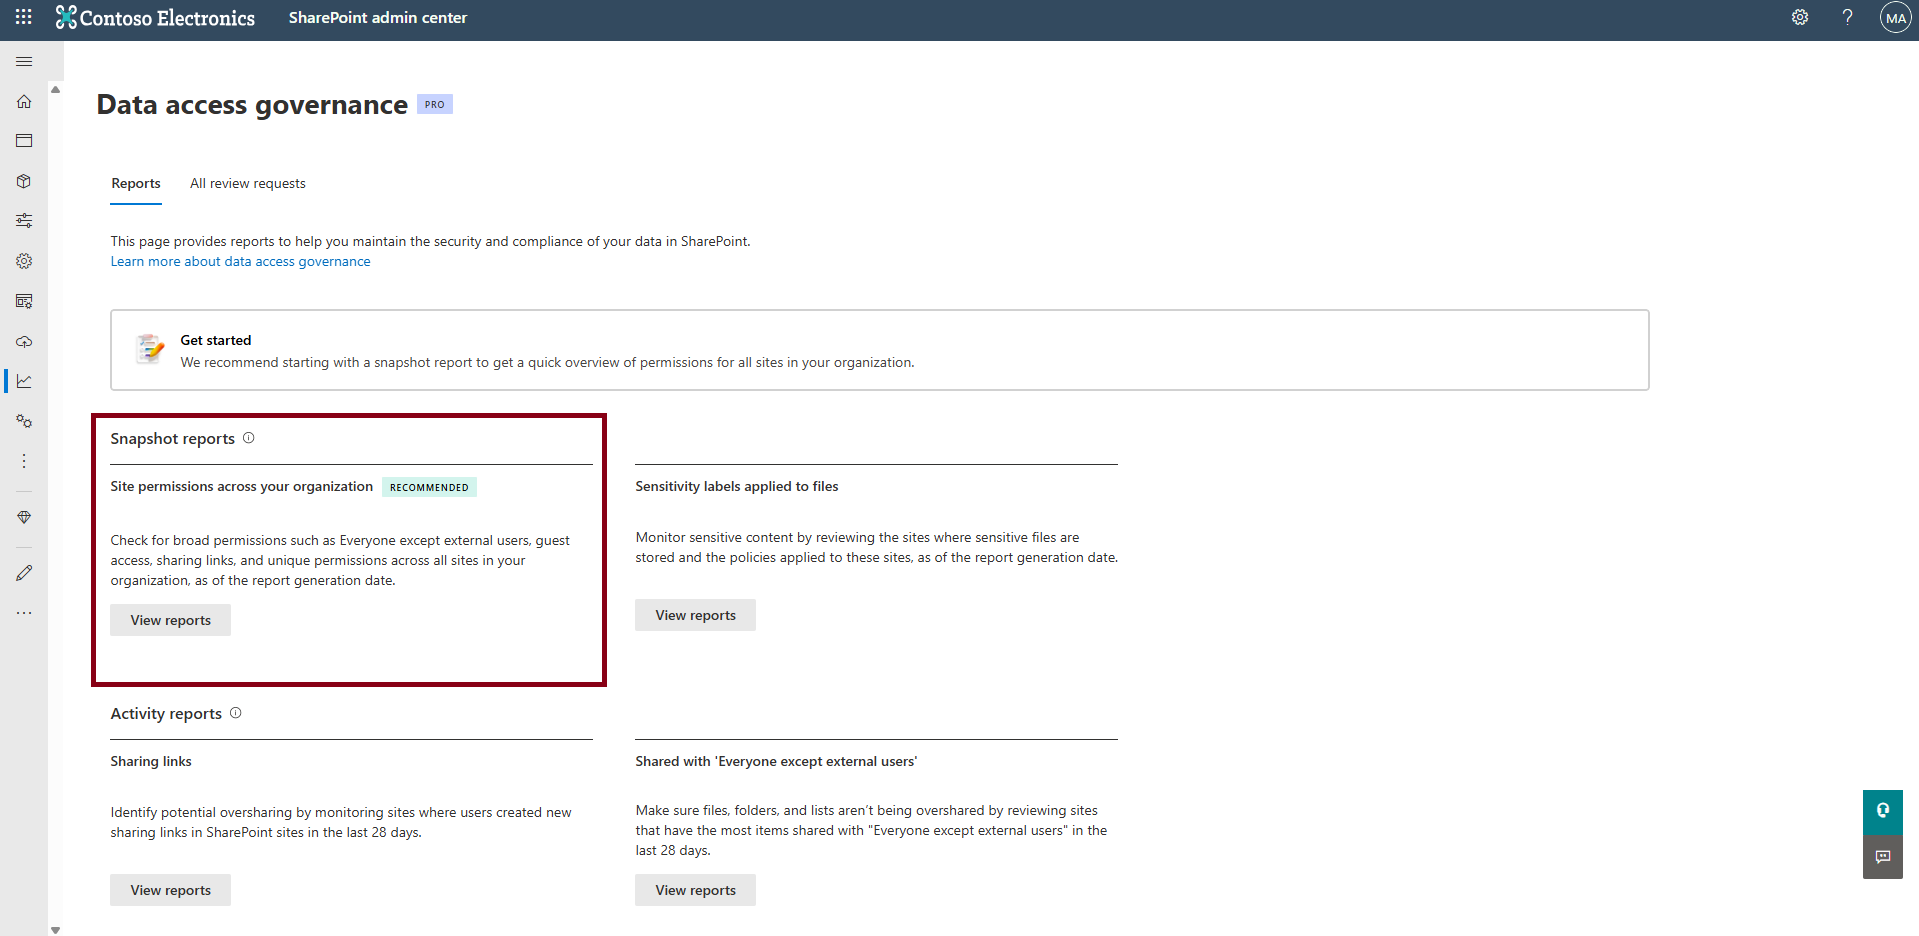
Task: Open the Advanced double-gear sidebar icon
Action: pyautogui.click(x=24, y=421)
